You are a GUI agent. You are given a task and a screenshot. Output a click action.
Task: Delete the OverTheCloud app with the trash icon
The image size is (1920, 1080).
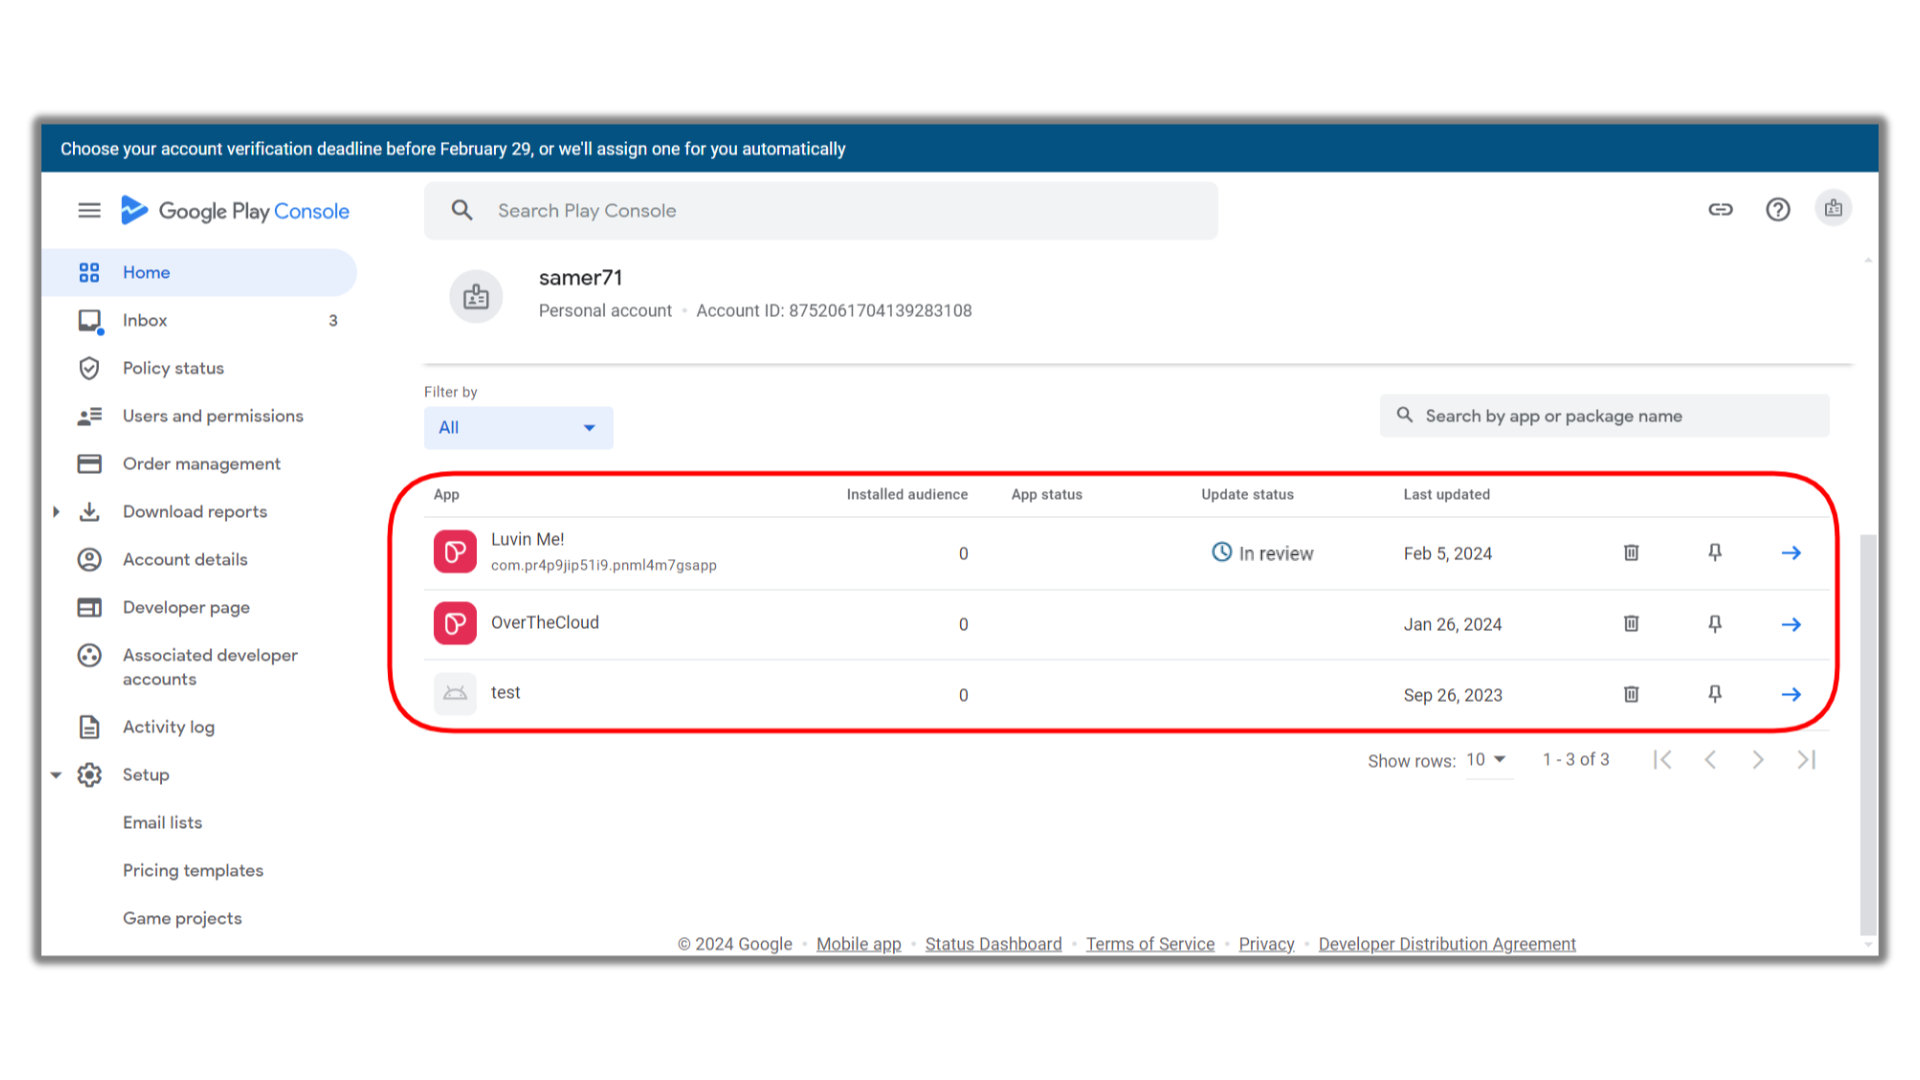coord(1631,623)
